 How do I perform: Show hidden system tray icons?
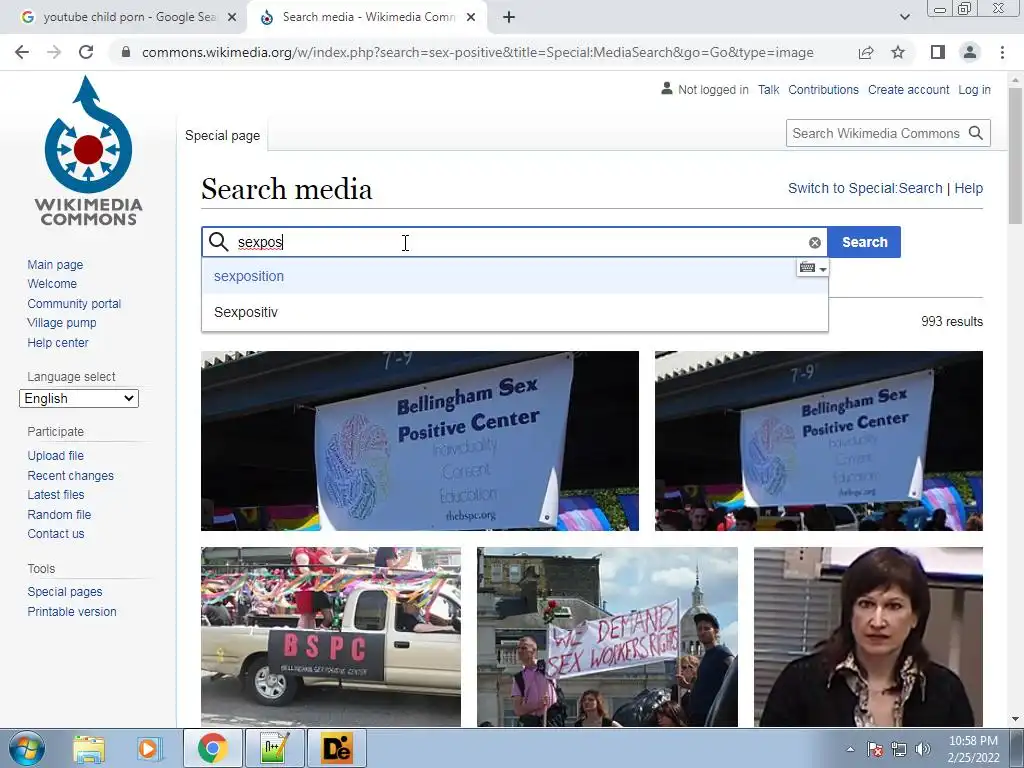point(850,749)
